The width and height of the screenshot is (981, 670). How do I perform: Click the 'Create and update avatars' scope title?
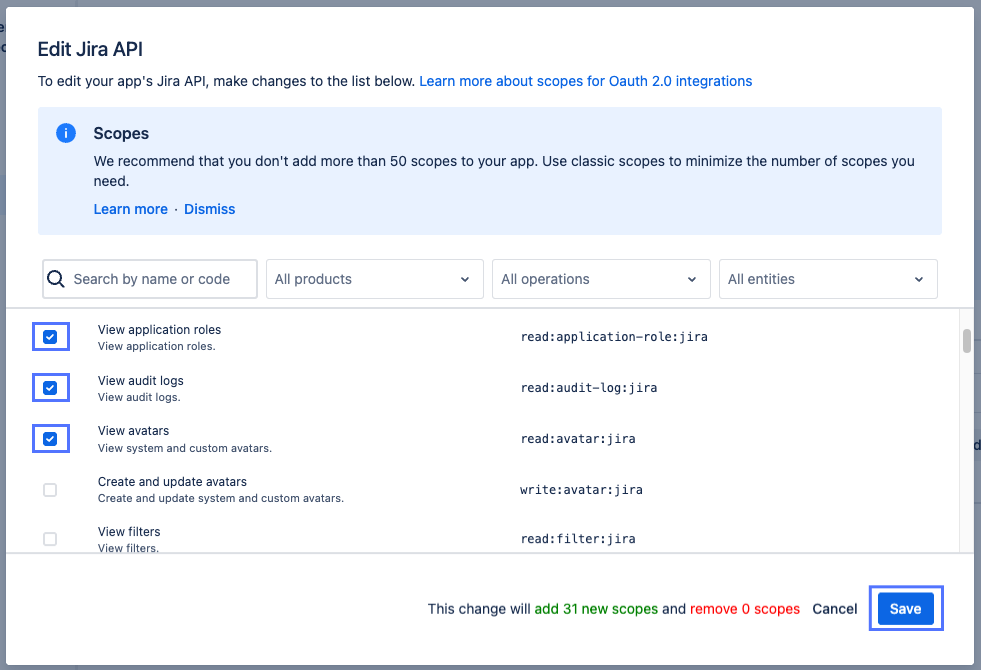(x=172, y=482)
